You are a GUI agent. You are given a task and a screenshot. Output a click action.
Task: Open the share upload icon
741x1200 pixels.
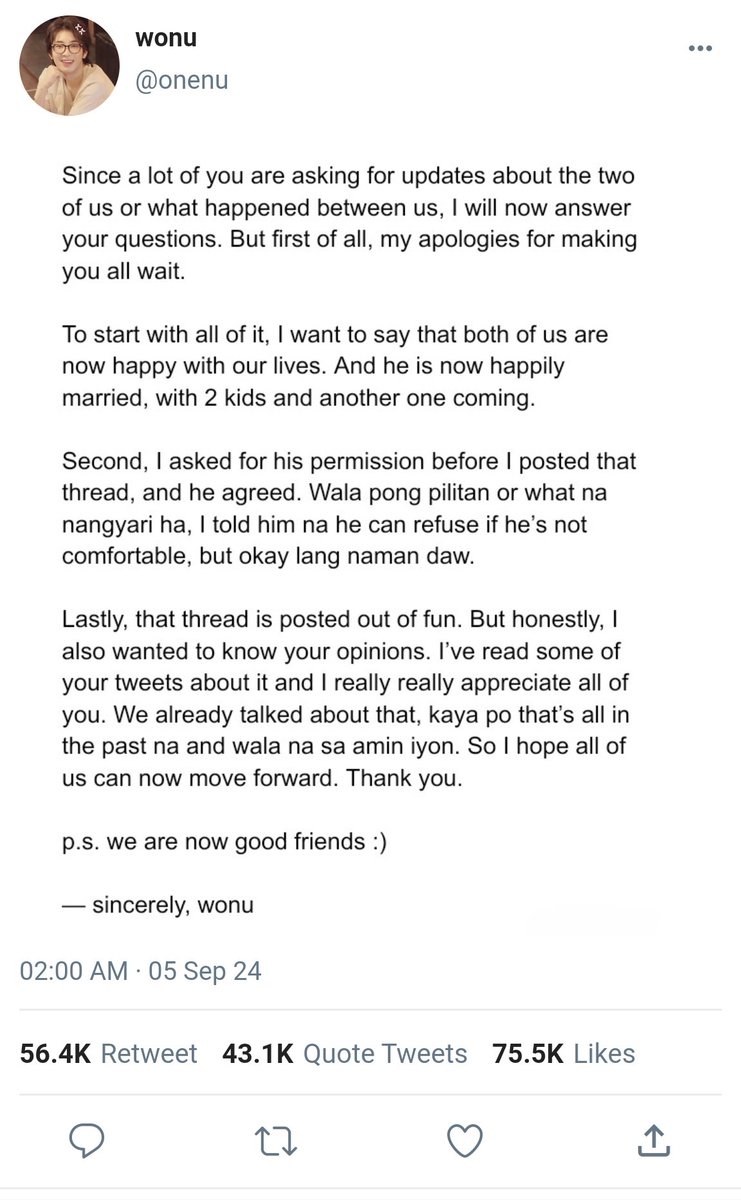(653, 1139)
